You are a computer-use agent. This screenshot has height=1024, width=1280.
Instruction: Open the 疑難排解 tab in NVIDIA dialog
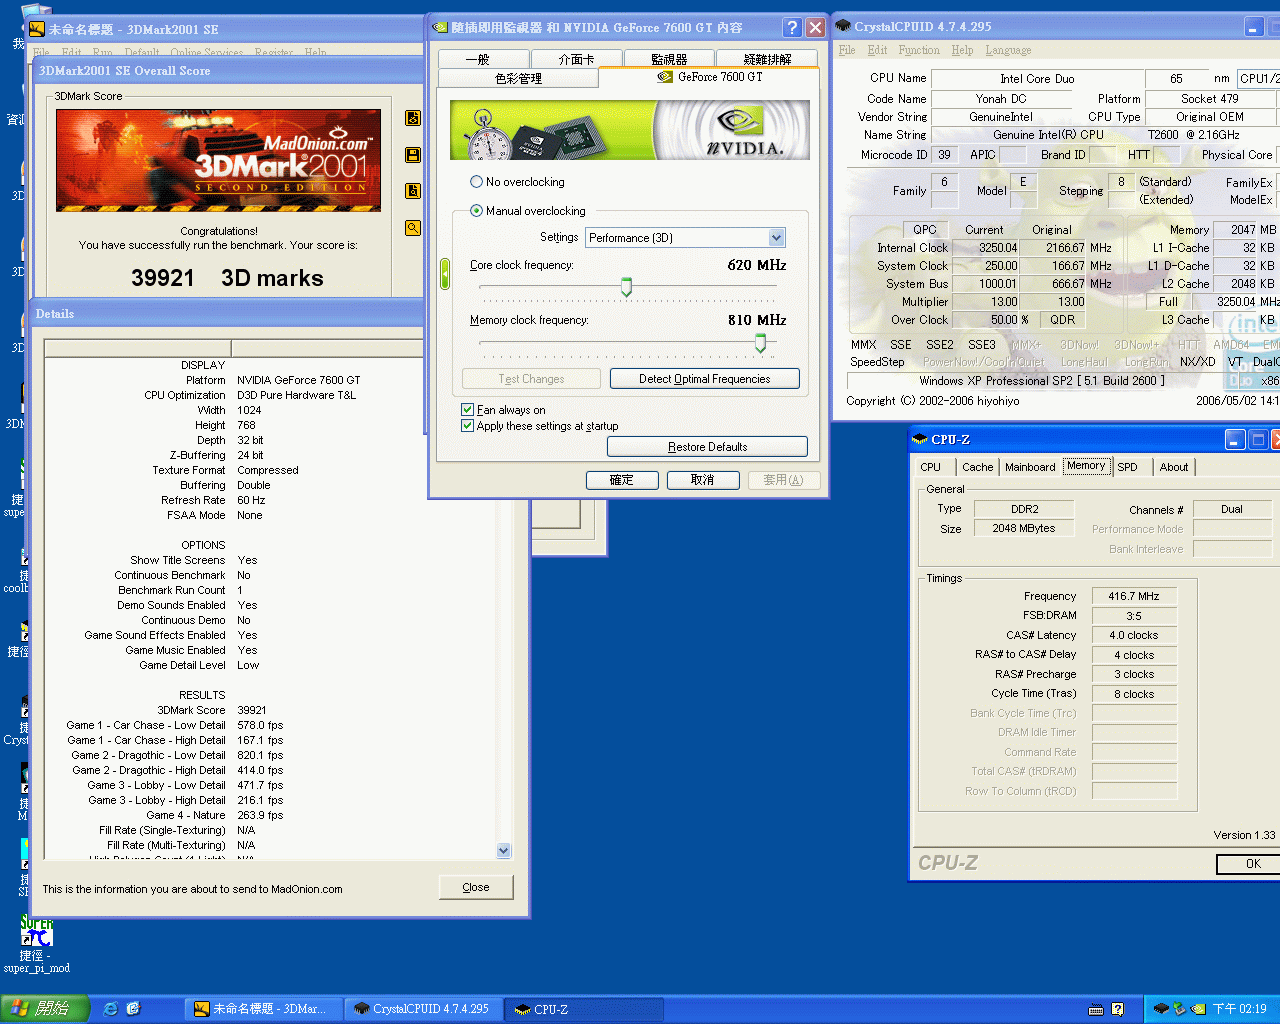click(767, 59)
